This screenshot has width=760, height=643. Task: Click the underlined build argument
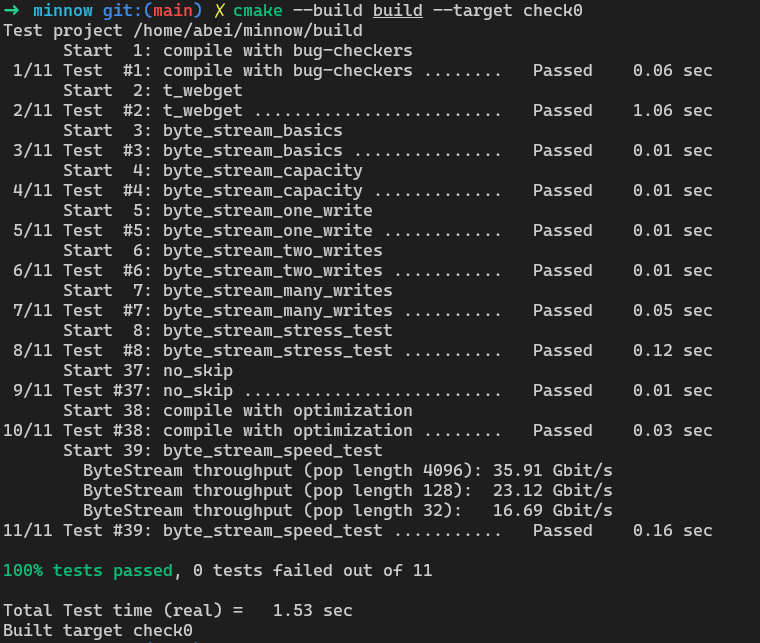[397, 11]
